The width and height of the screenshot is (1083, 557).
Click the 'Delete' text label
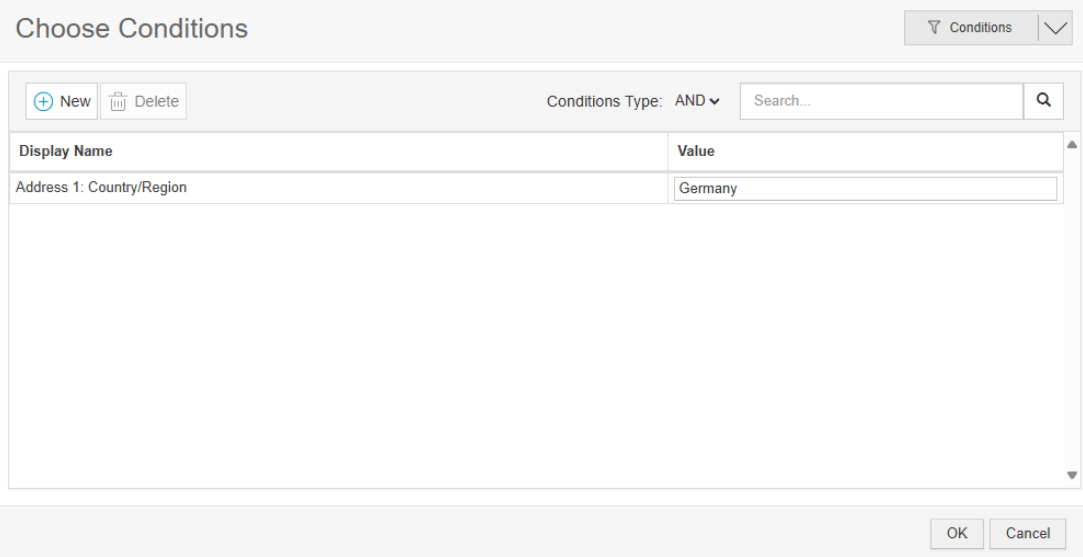[156, 101]
